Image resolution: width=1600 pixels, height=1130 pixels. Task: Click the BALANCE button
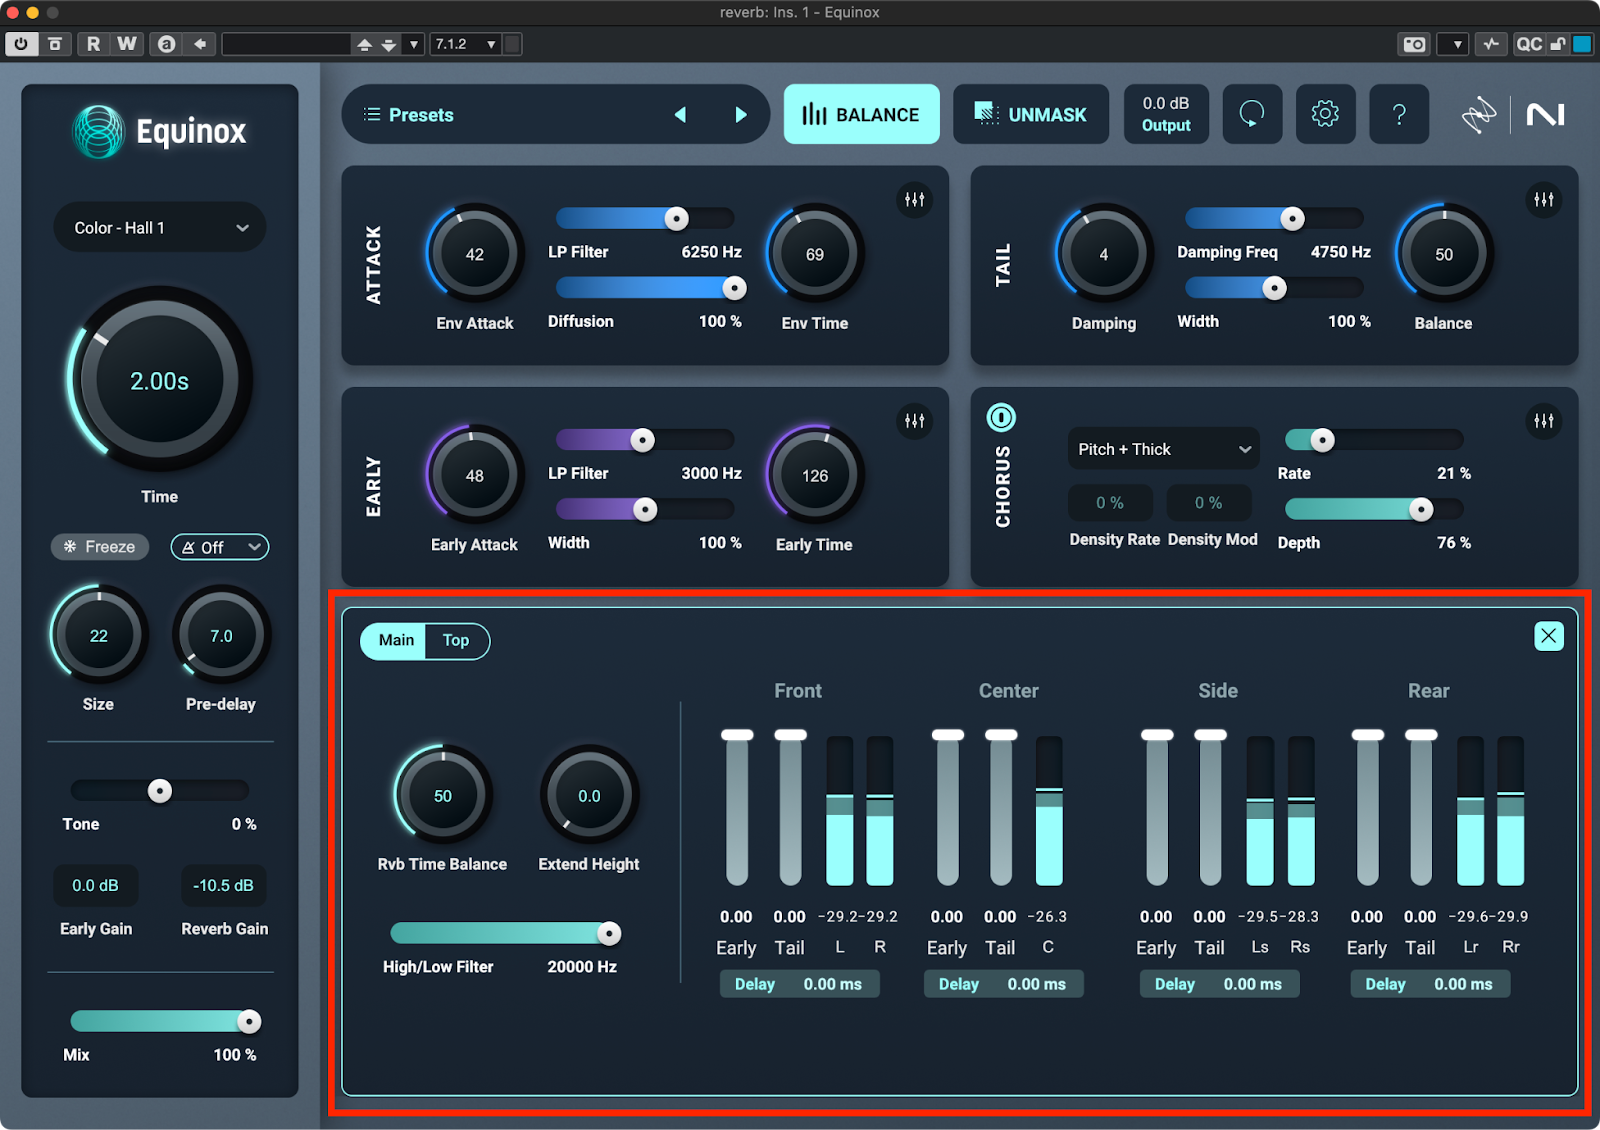pyautogui.click(x=861, y=115)
